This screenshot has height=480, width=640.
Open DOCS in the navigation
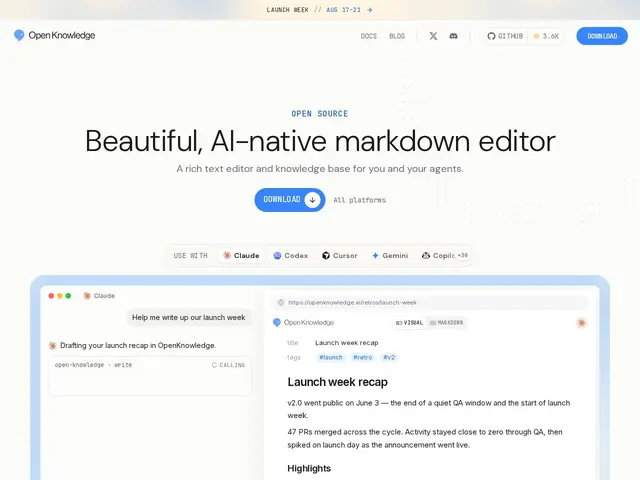(369, 36)
